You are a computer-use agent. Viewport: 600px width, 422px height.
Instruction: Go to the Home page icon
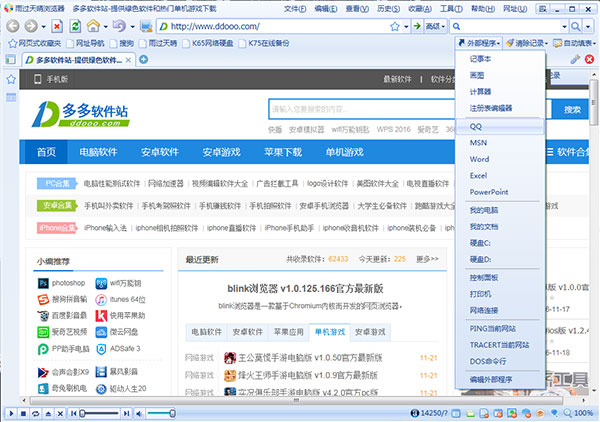tap(93, 26)
